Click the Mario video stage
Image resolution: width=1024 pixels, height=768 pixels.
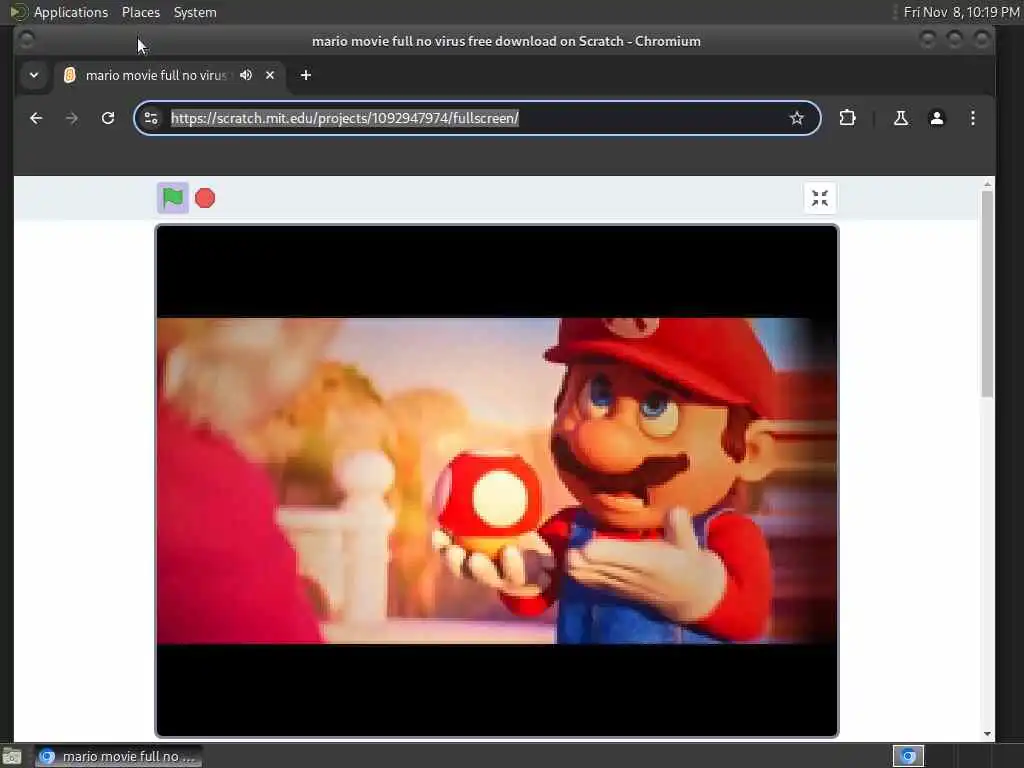(x=496, y=481)
